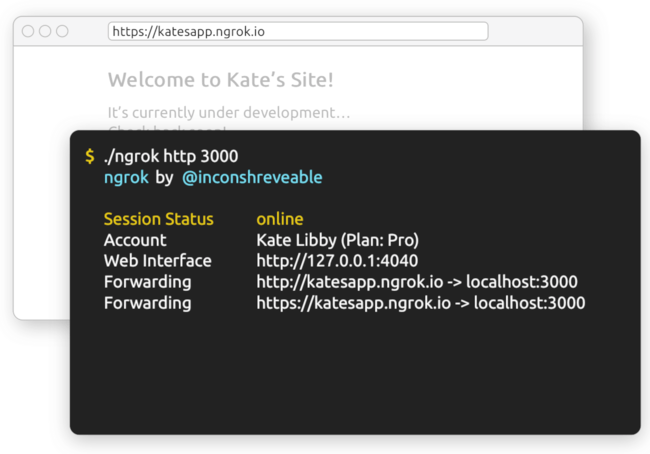The image size is (650, 454).
Task: Click the 'It's currently under development' text
Action: [x=229, y=112]
